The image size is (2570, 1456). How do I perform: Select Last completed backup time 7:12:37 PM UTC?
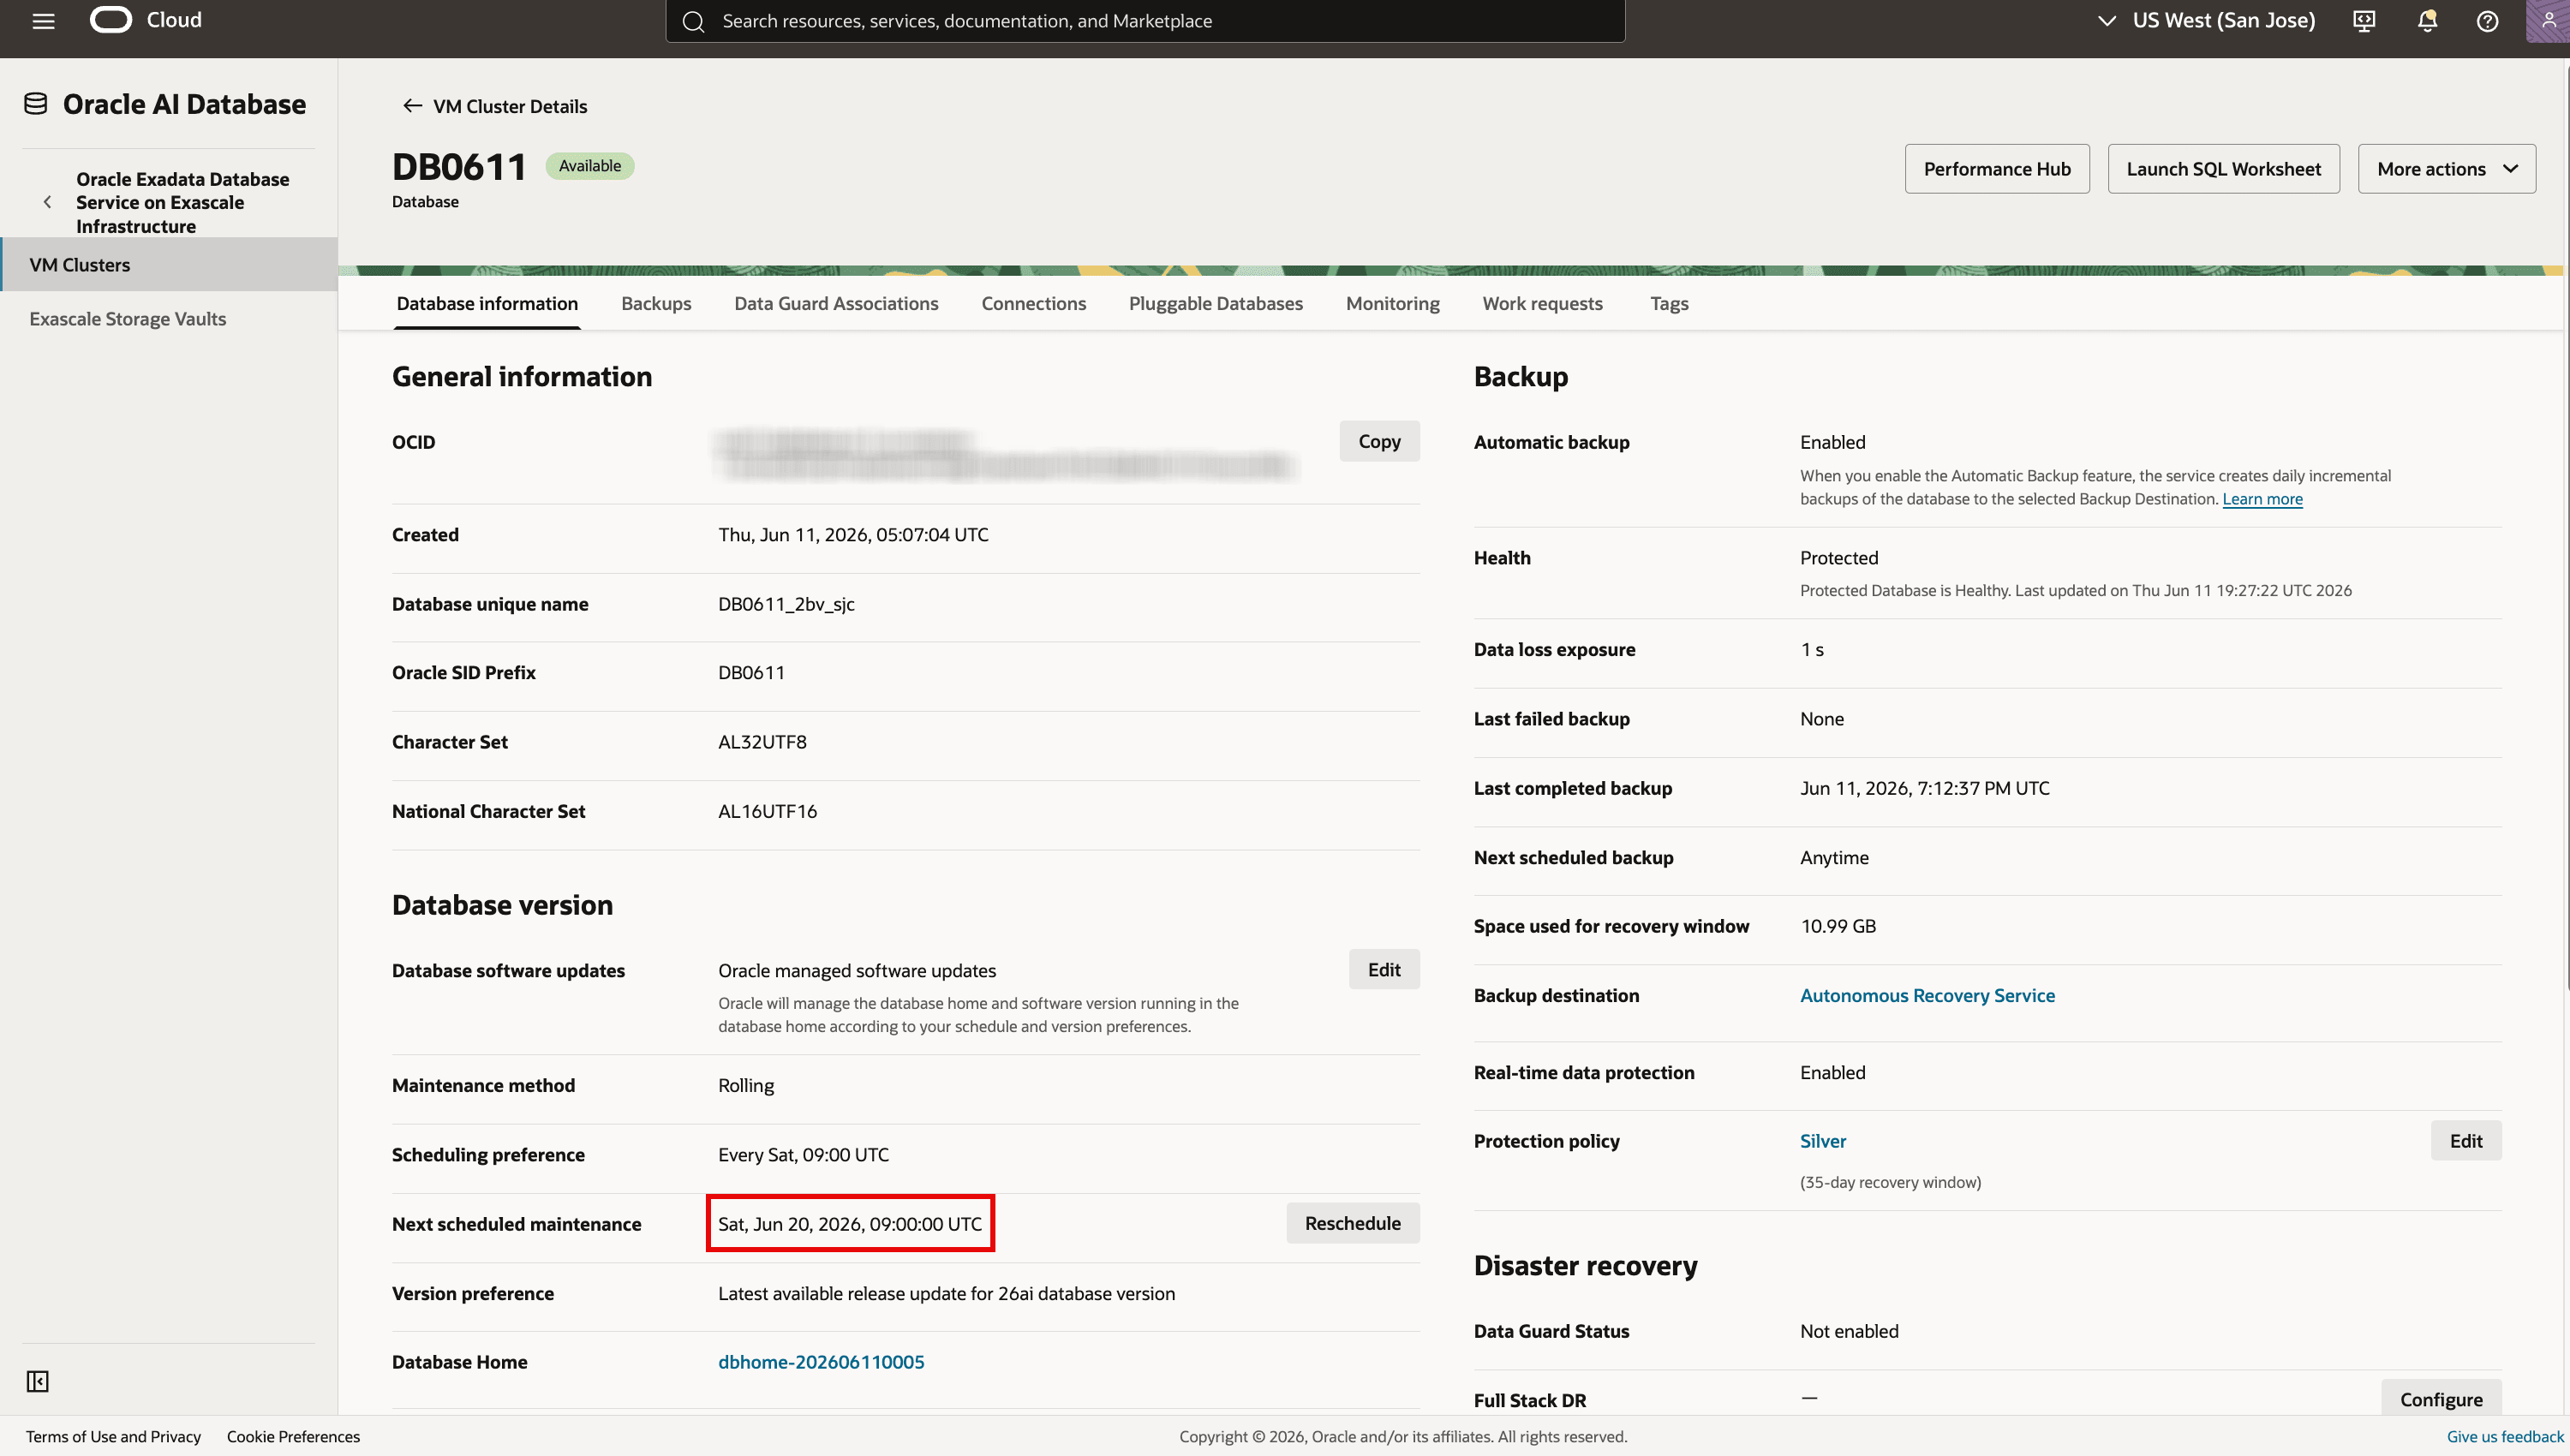(1925, 788)
